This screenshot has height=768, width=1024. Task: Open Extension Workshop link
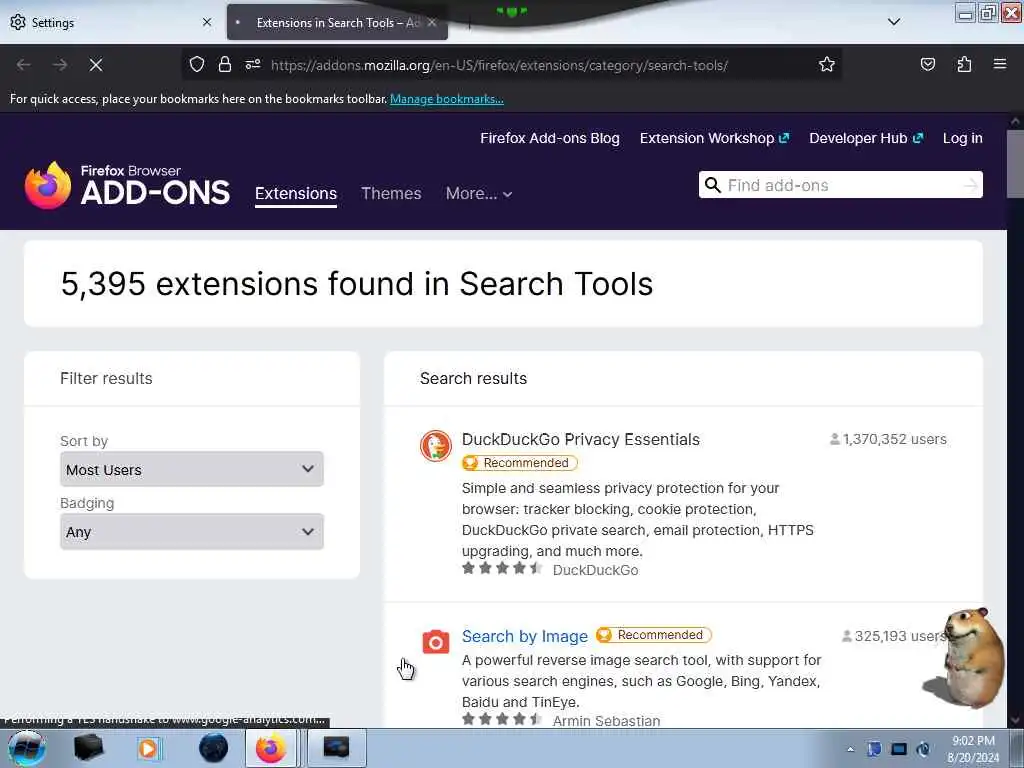(x=714, y=138)
